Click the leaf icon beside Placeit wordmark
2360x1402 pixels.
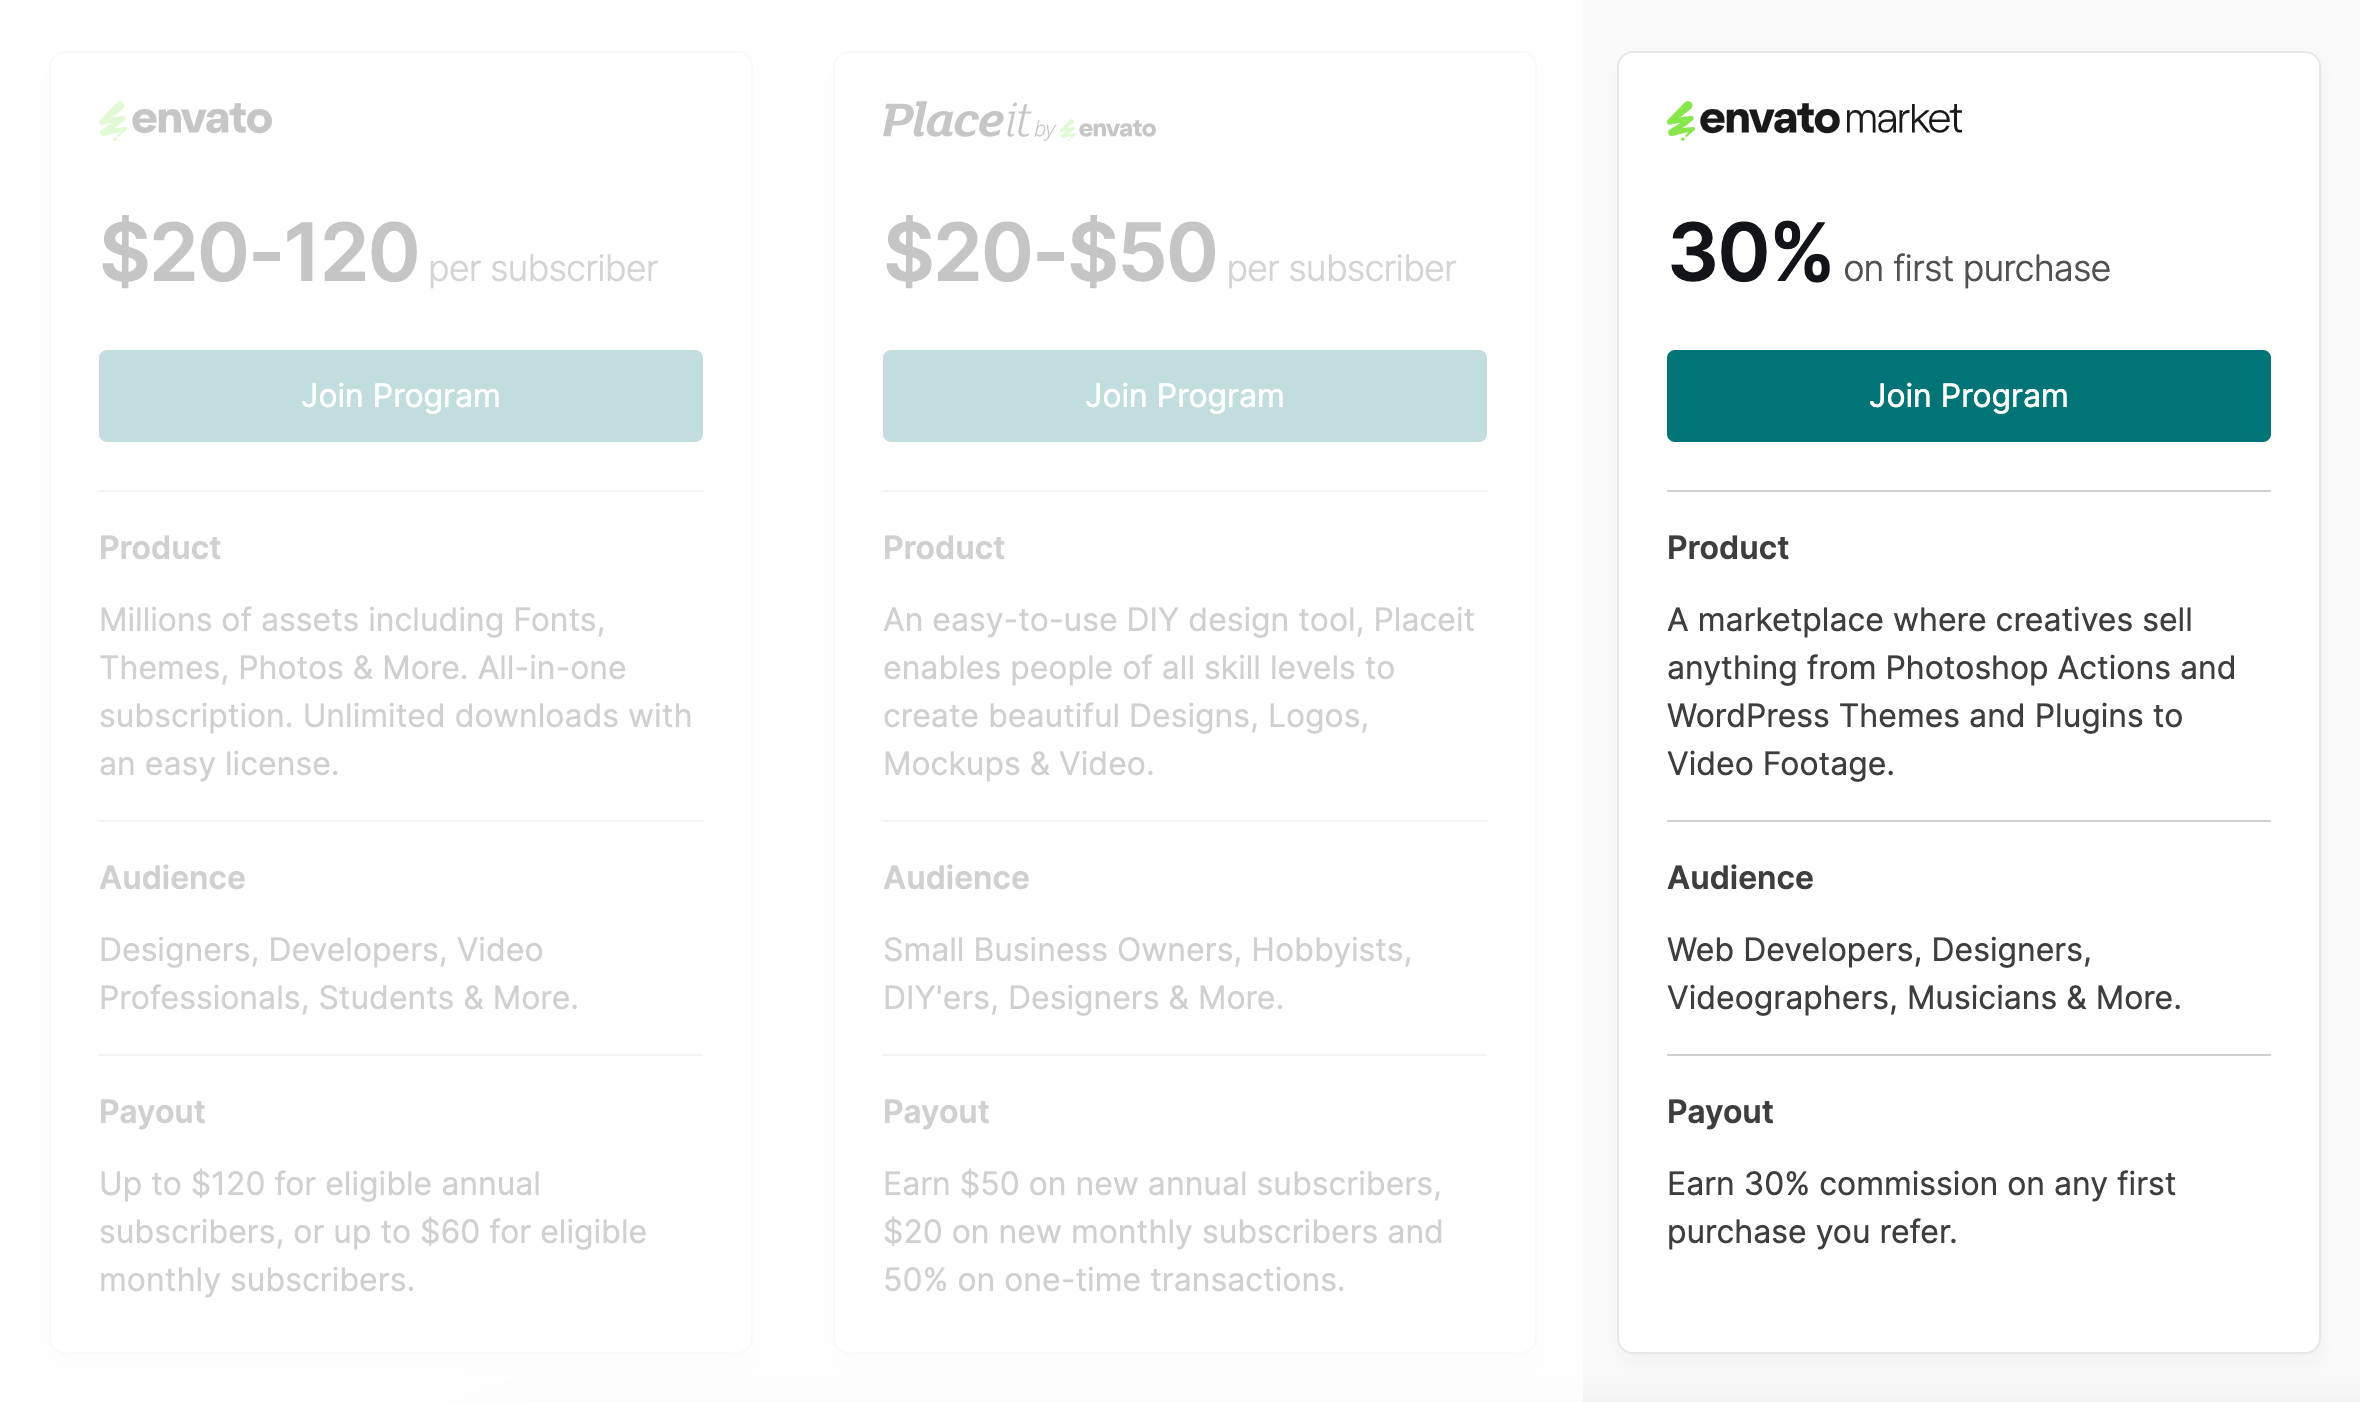pyautogui.click(x=1068, y=126)
